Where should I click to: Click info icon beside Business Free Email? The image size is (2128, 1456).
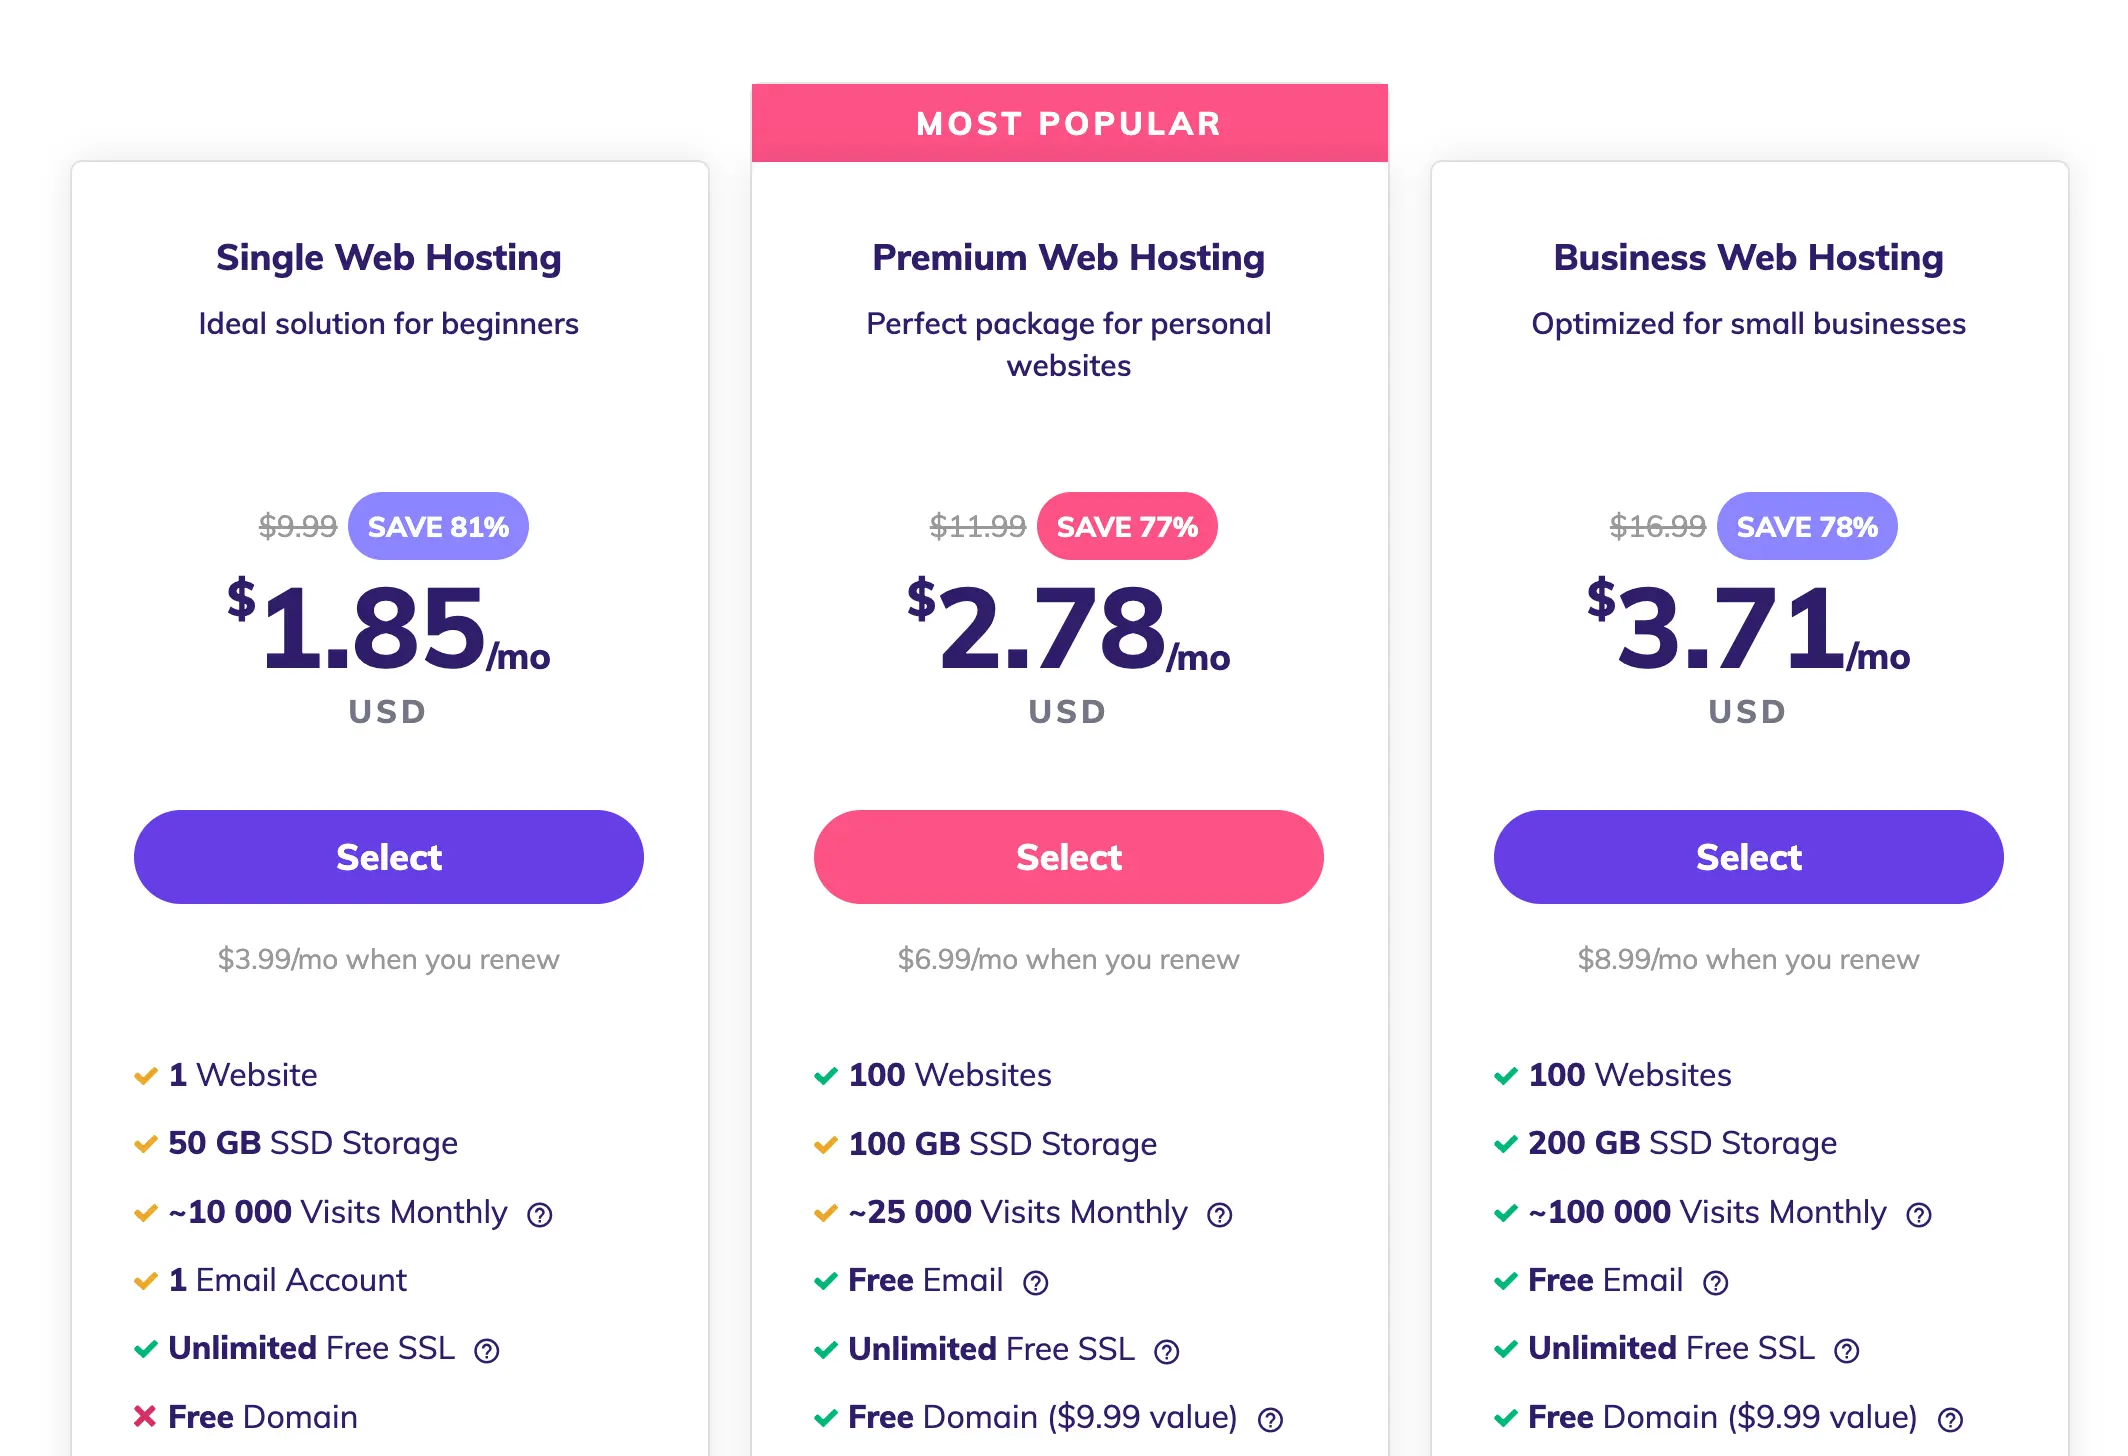coord(1716,1283)
